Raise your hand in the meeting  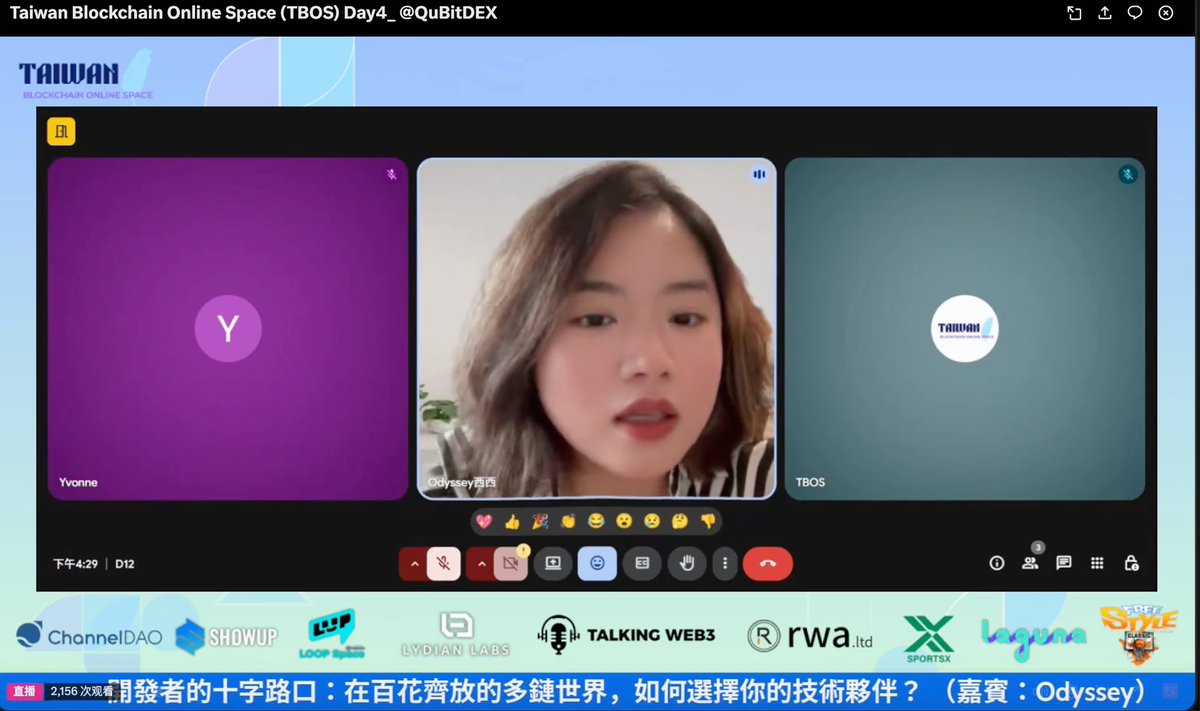pos(687,563)
